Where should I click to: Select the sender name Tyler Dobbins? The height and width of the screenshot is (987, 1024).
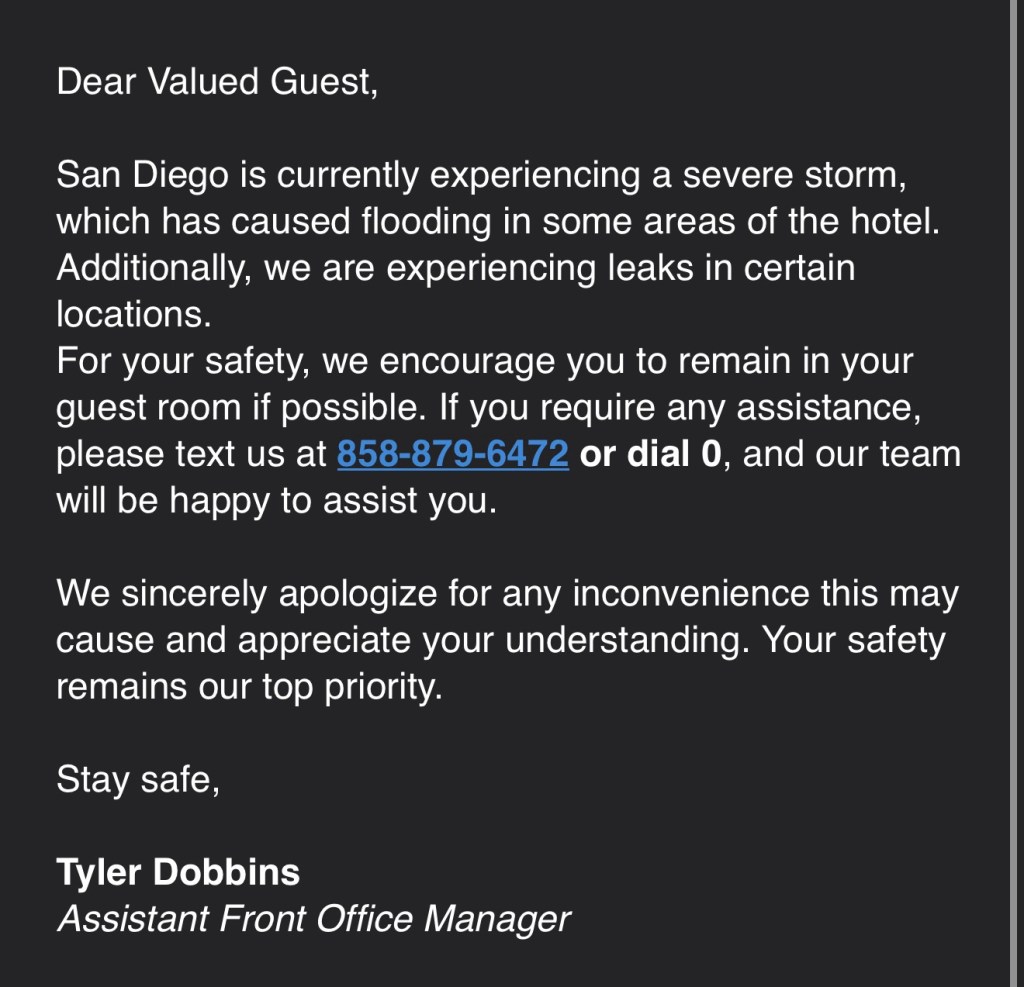click(x=178, y=872)
